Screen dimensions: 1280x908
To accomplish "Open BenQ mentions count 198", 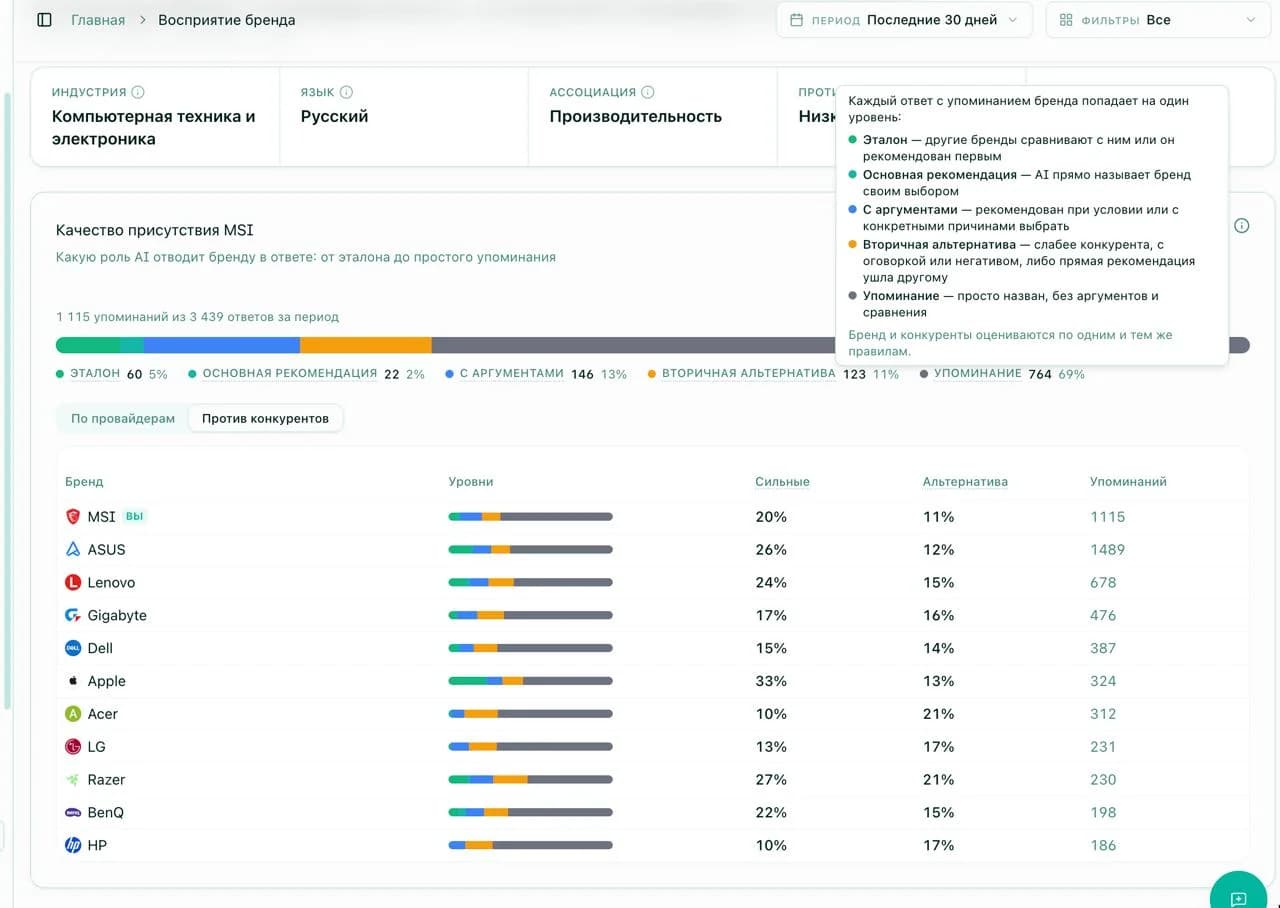I will (1103, 813).
